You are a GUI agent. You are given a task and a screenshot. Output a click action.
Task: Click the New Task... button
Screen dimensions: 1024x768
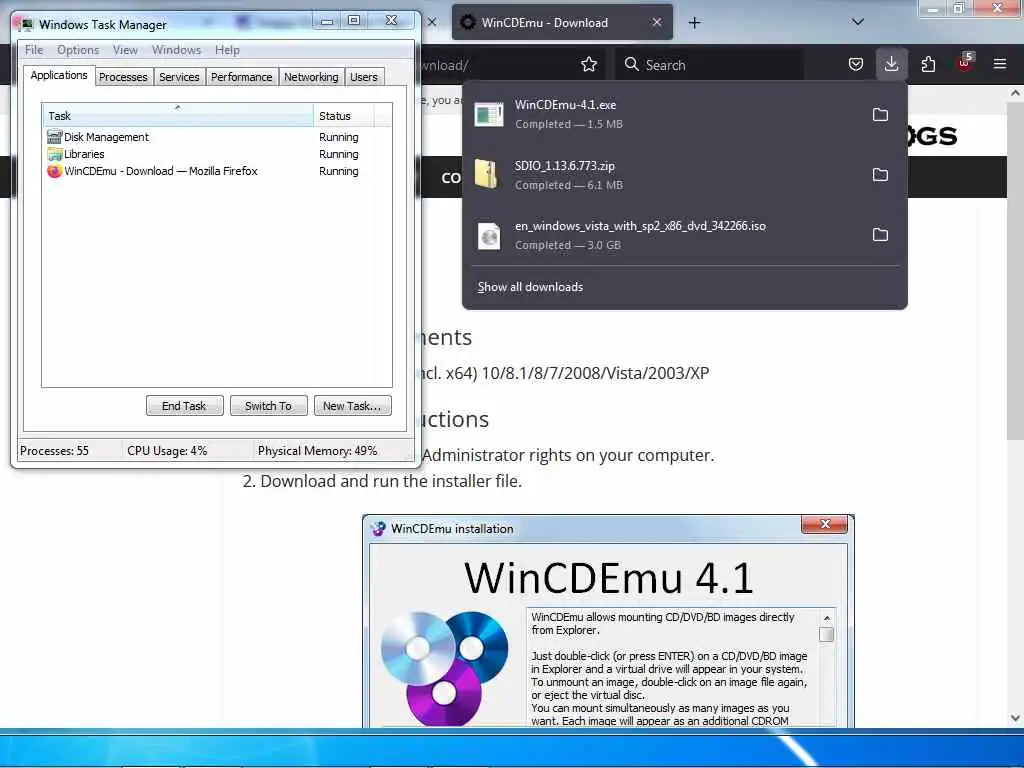pos(352,406)
